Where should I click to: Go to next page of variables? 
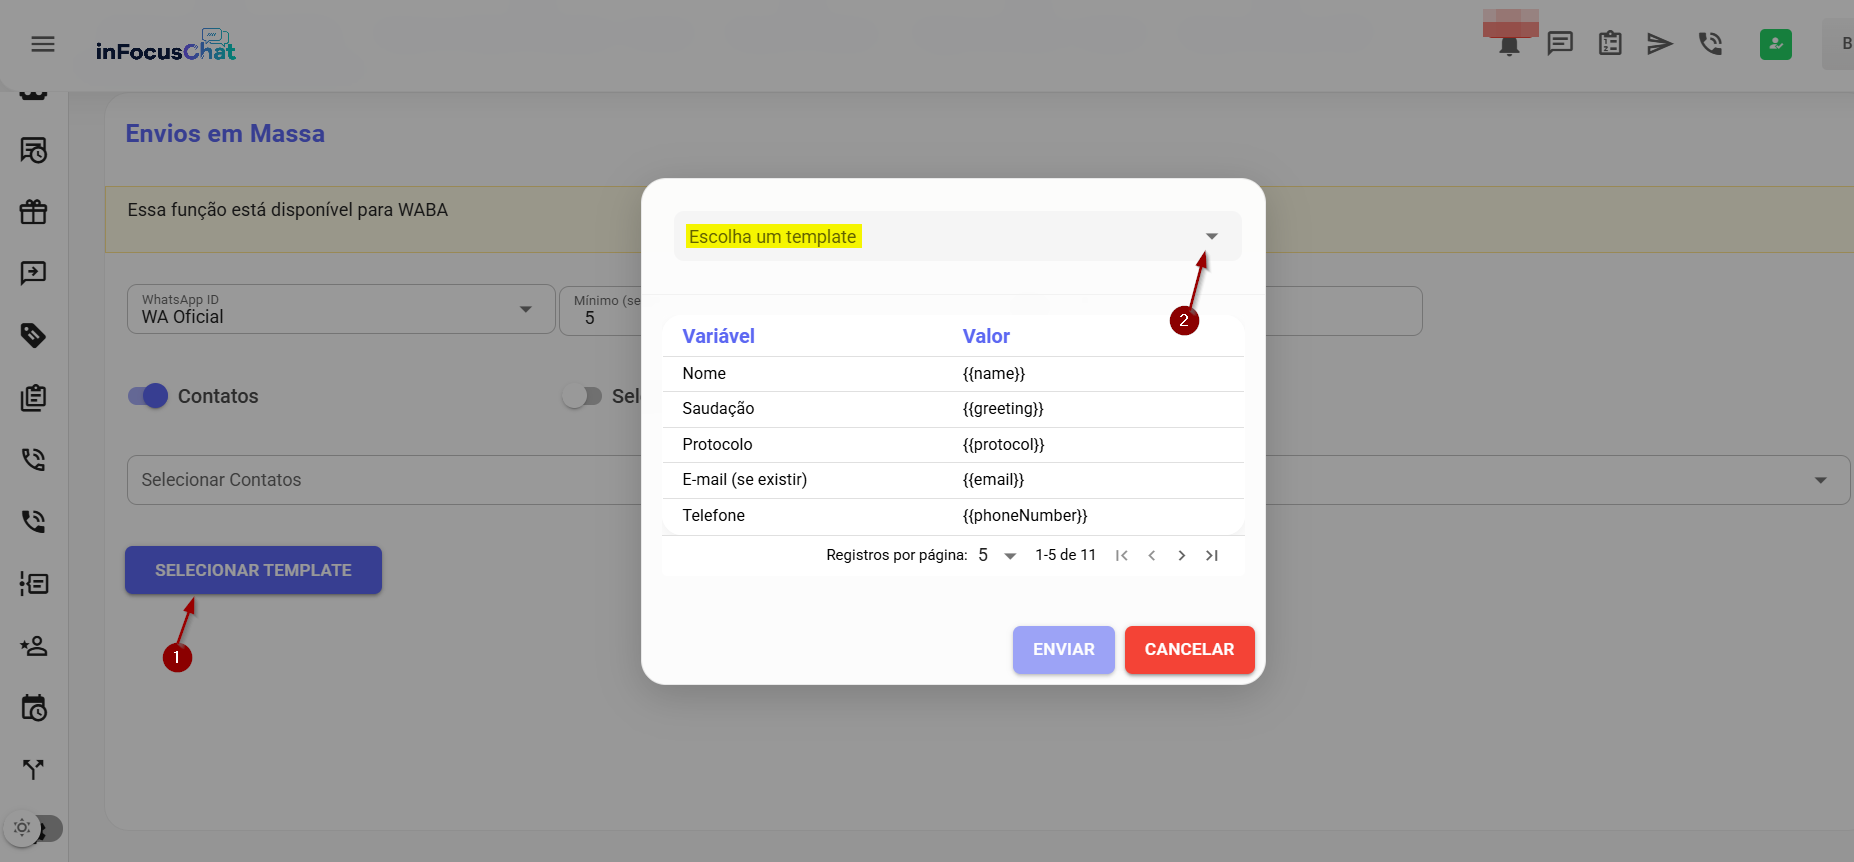tap(1182, 556)
